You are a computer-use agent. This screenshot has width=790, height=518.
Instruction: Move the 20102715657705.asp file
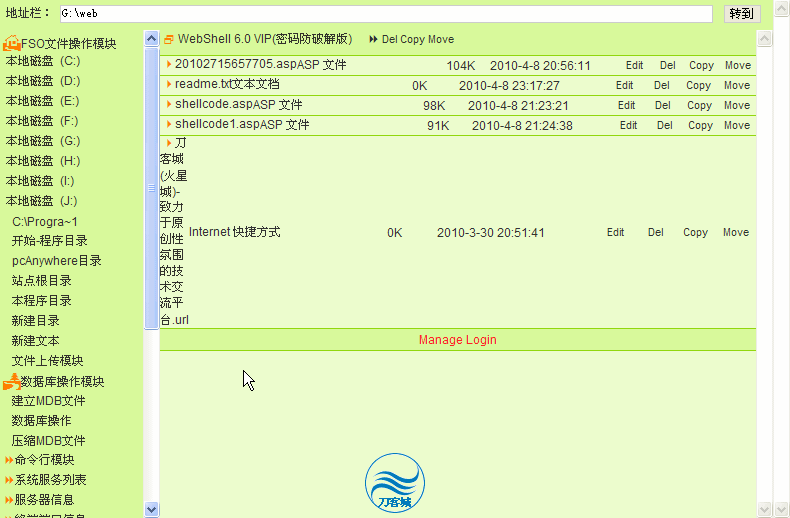[x=738, y=66]
